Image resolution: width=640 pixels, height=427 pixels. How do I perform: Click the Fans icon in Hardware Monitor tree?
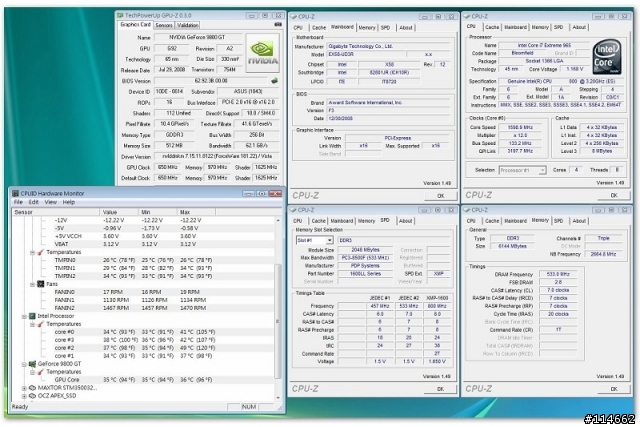click(x=40, y=284)
